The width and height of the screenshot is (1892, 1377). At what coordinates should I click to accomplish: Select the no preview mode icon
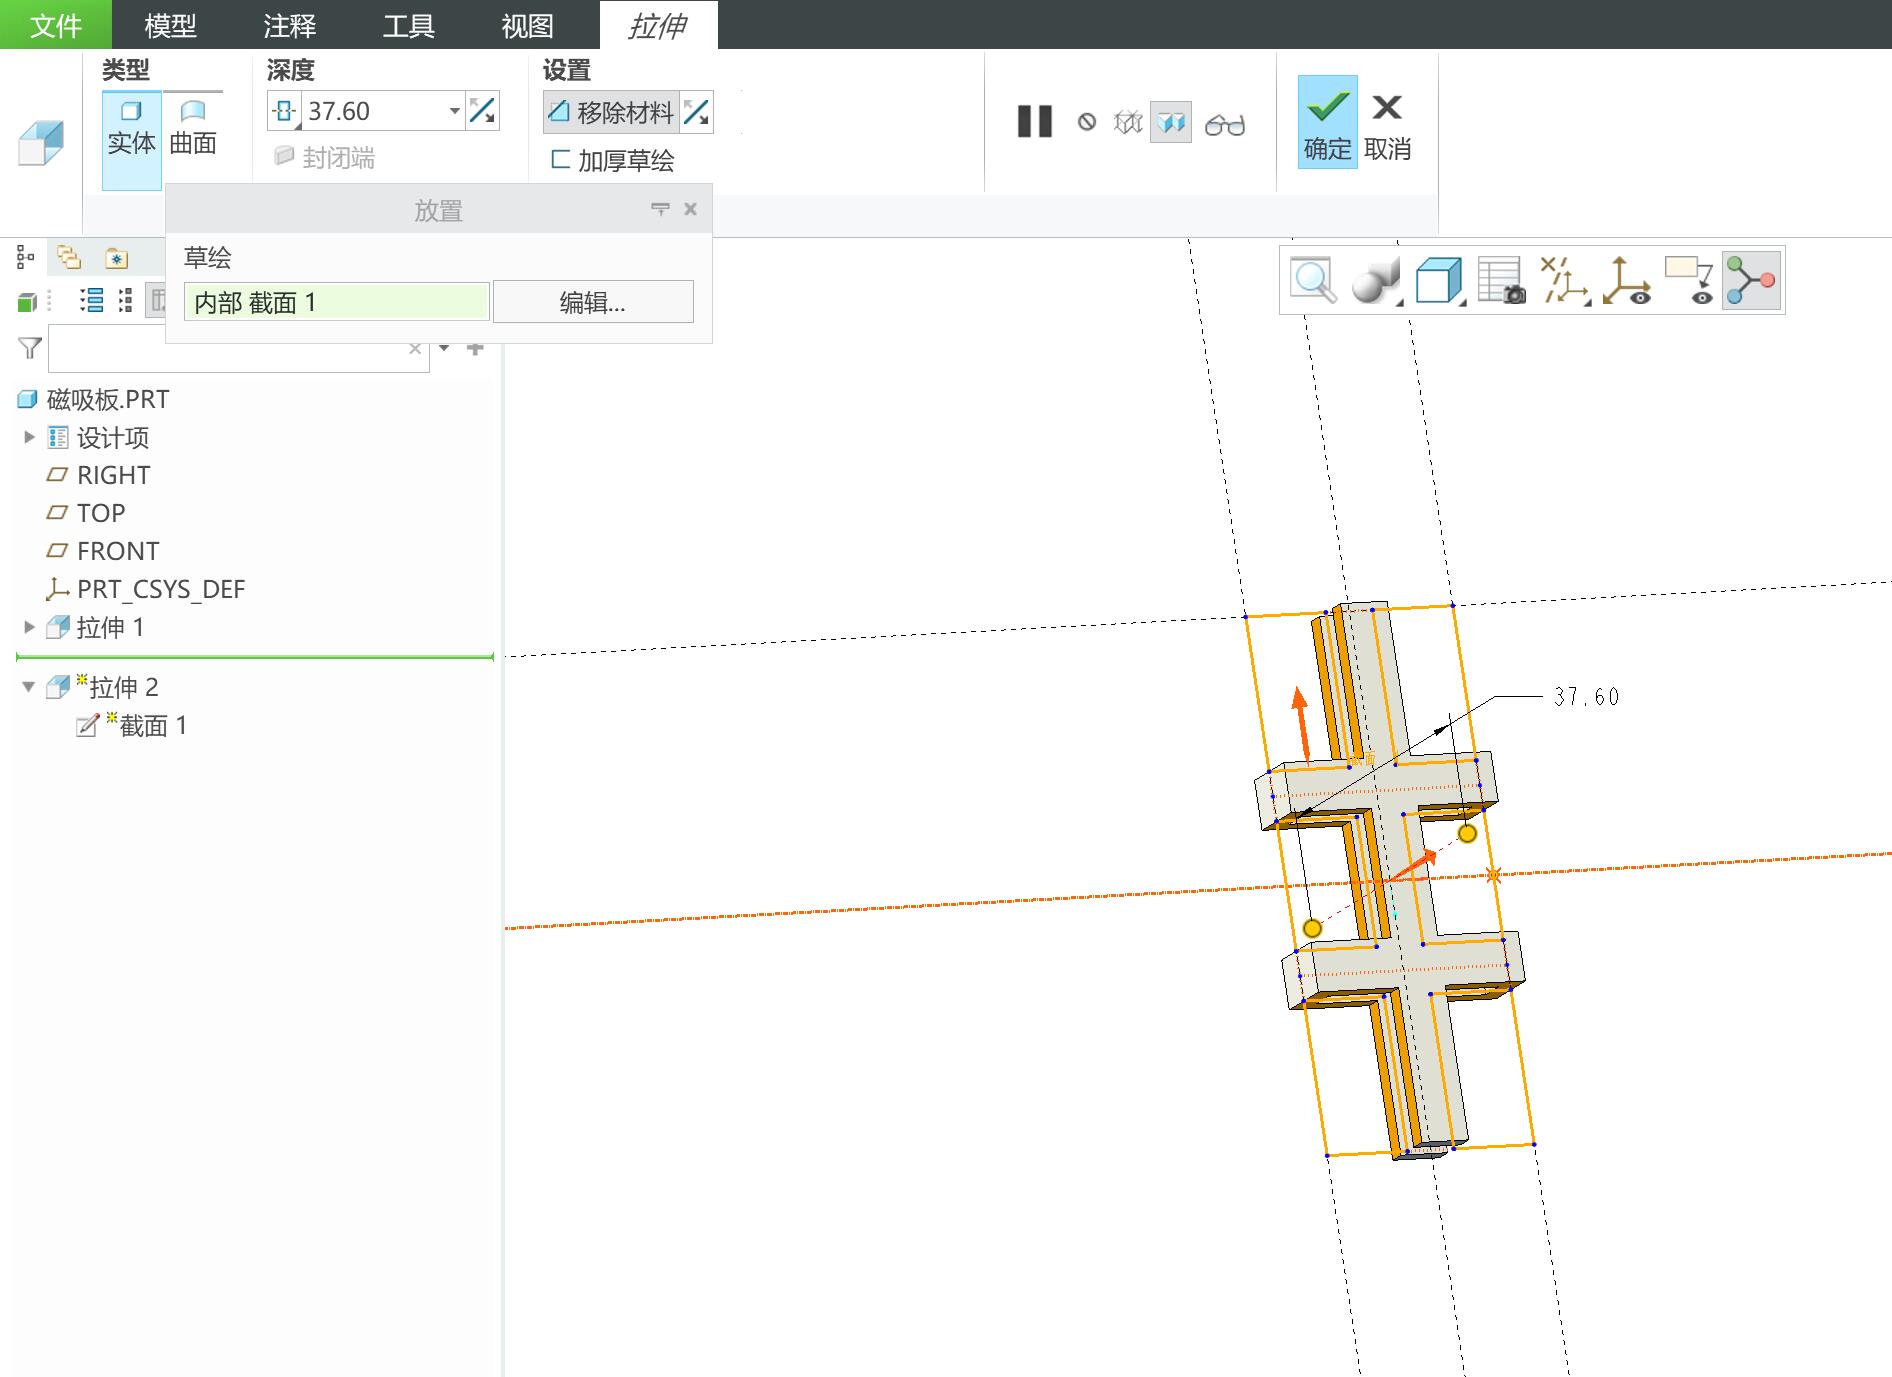tap(1087, 122)
